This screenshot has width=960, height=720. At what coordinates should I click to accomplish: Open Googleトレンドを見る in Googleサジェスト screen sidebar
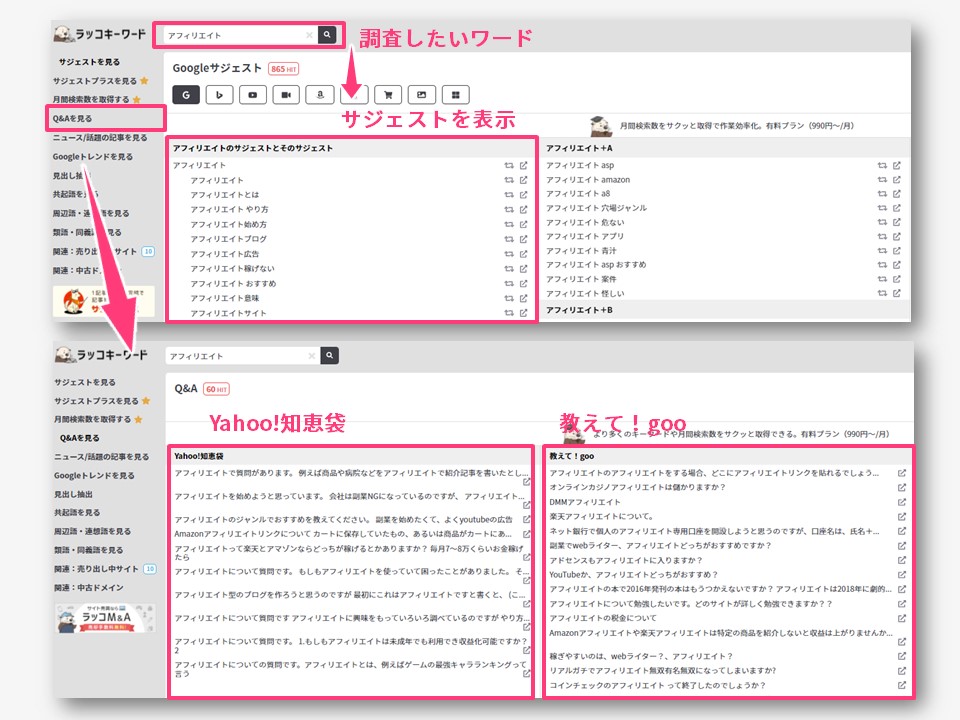[x=92, y=157]
